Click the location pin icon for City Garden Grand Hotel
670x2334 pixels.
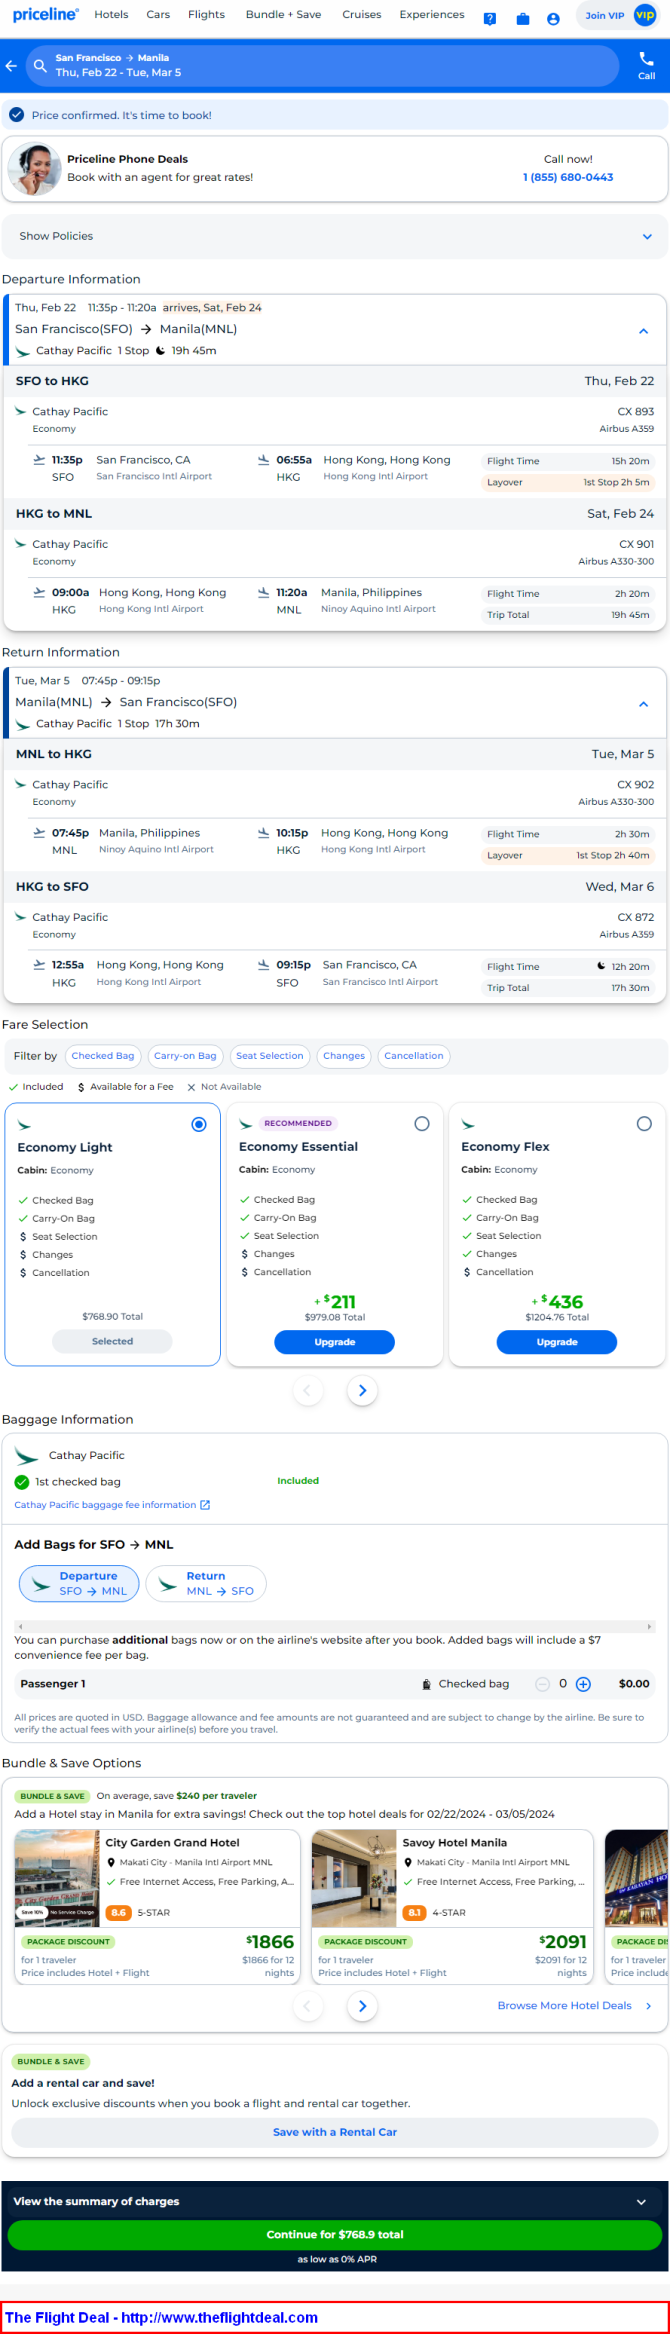click(x=111, y=1862)
